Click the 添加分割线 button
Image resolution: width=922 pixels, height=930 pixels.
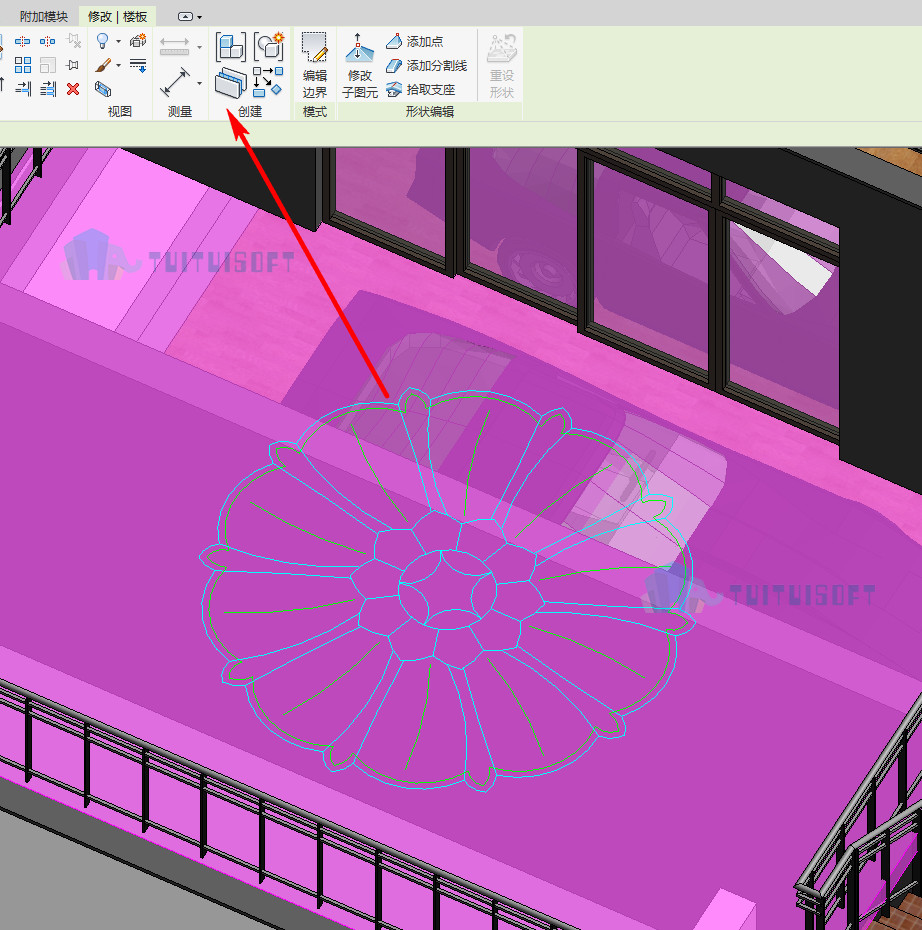[x=426, y=65]
